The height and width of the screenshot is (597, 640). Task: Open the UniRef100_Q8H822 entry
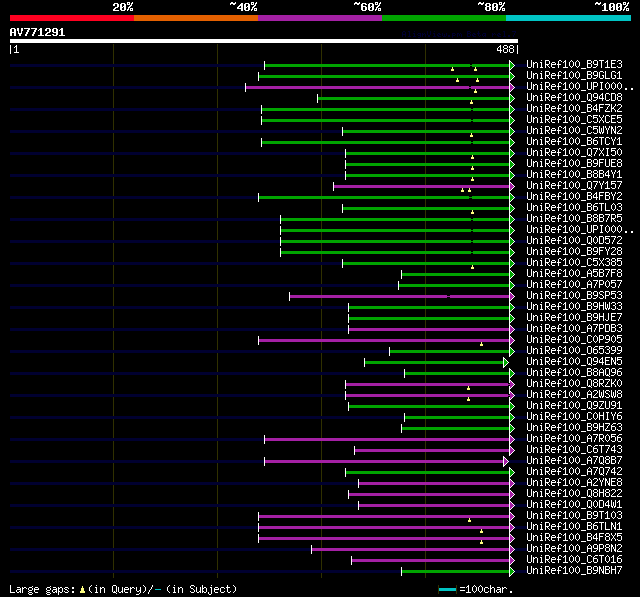[574, 494]
